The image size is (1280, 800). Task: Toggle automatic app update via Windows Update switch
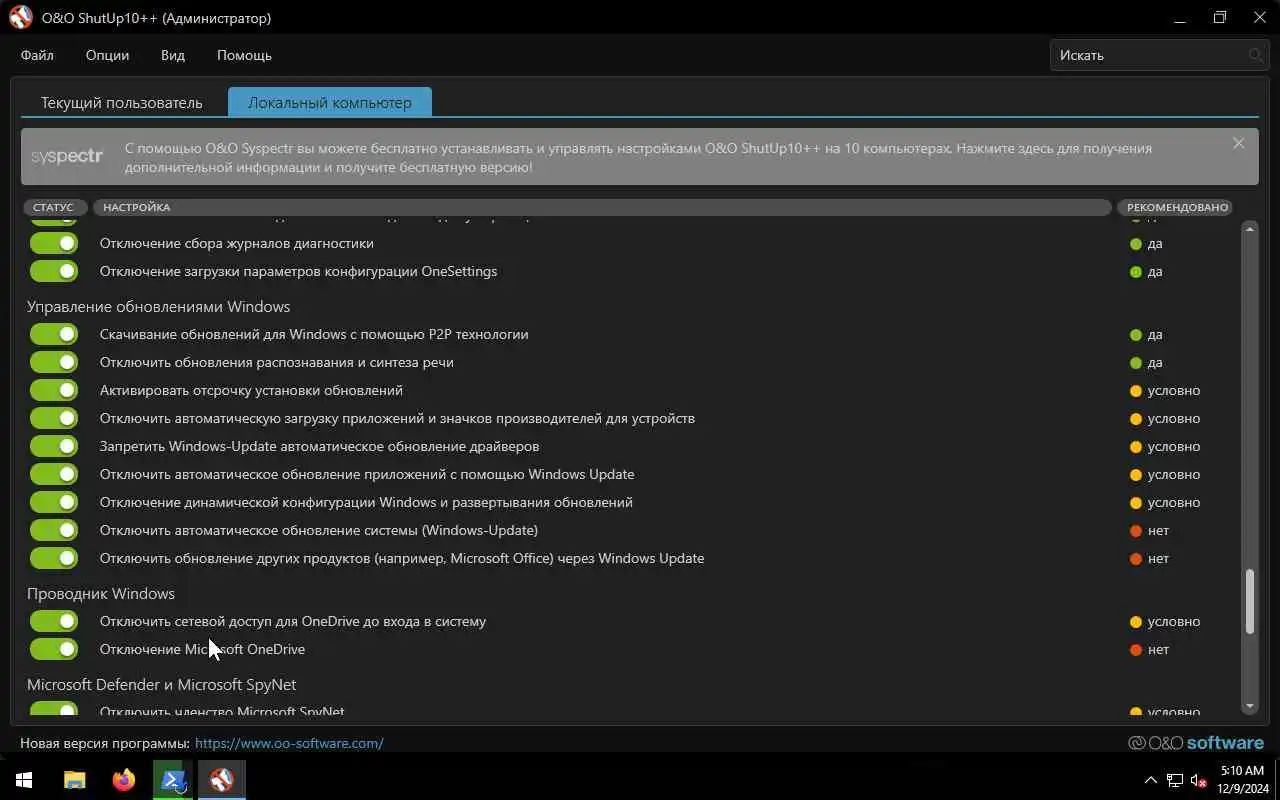pos(54,474)
